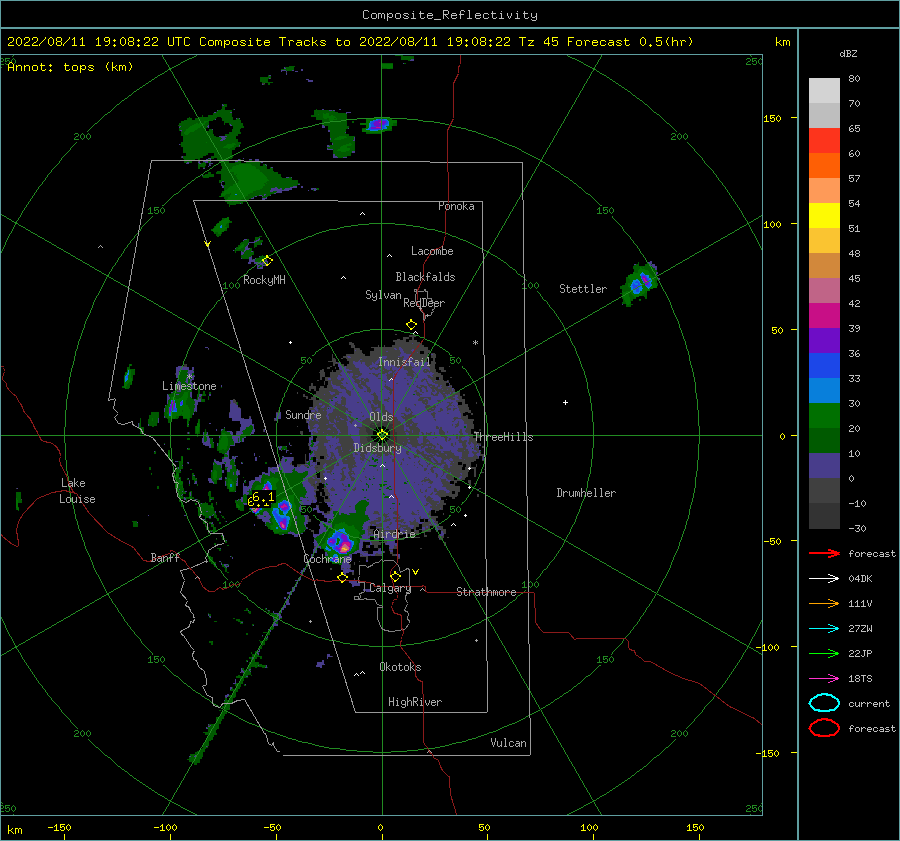Click the Calgary city label
Screen dimensions: 900x841
[390, 588]
